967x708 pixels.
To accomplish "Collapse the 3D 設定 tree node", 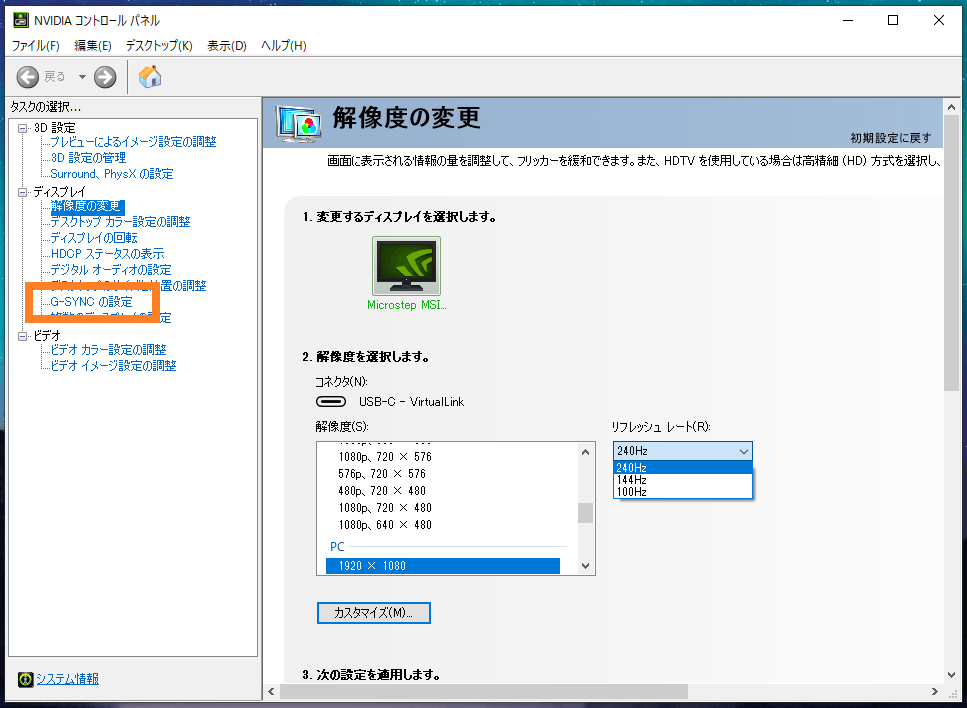I will (x=23, y=128).
